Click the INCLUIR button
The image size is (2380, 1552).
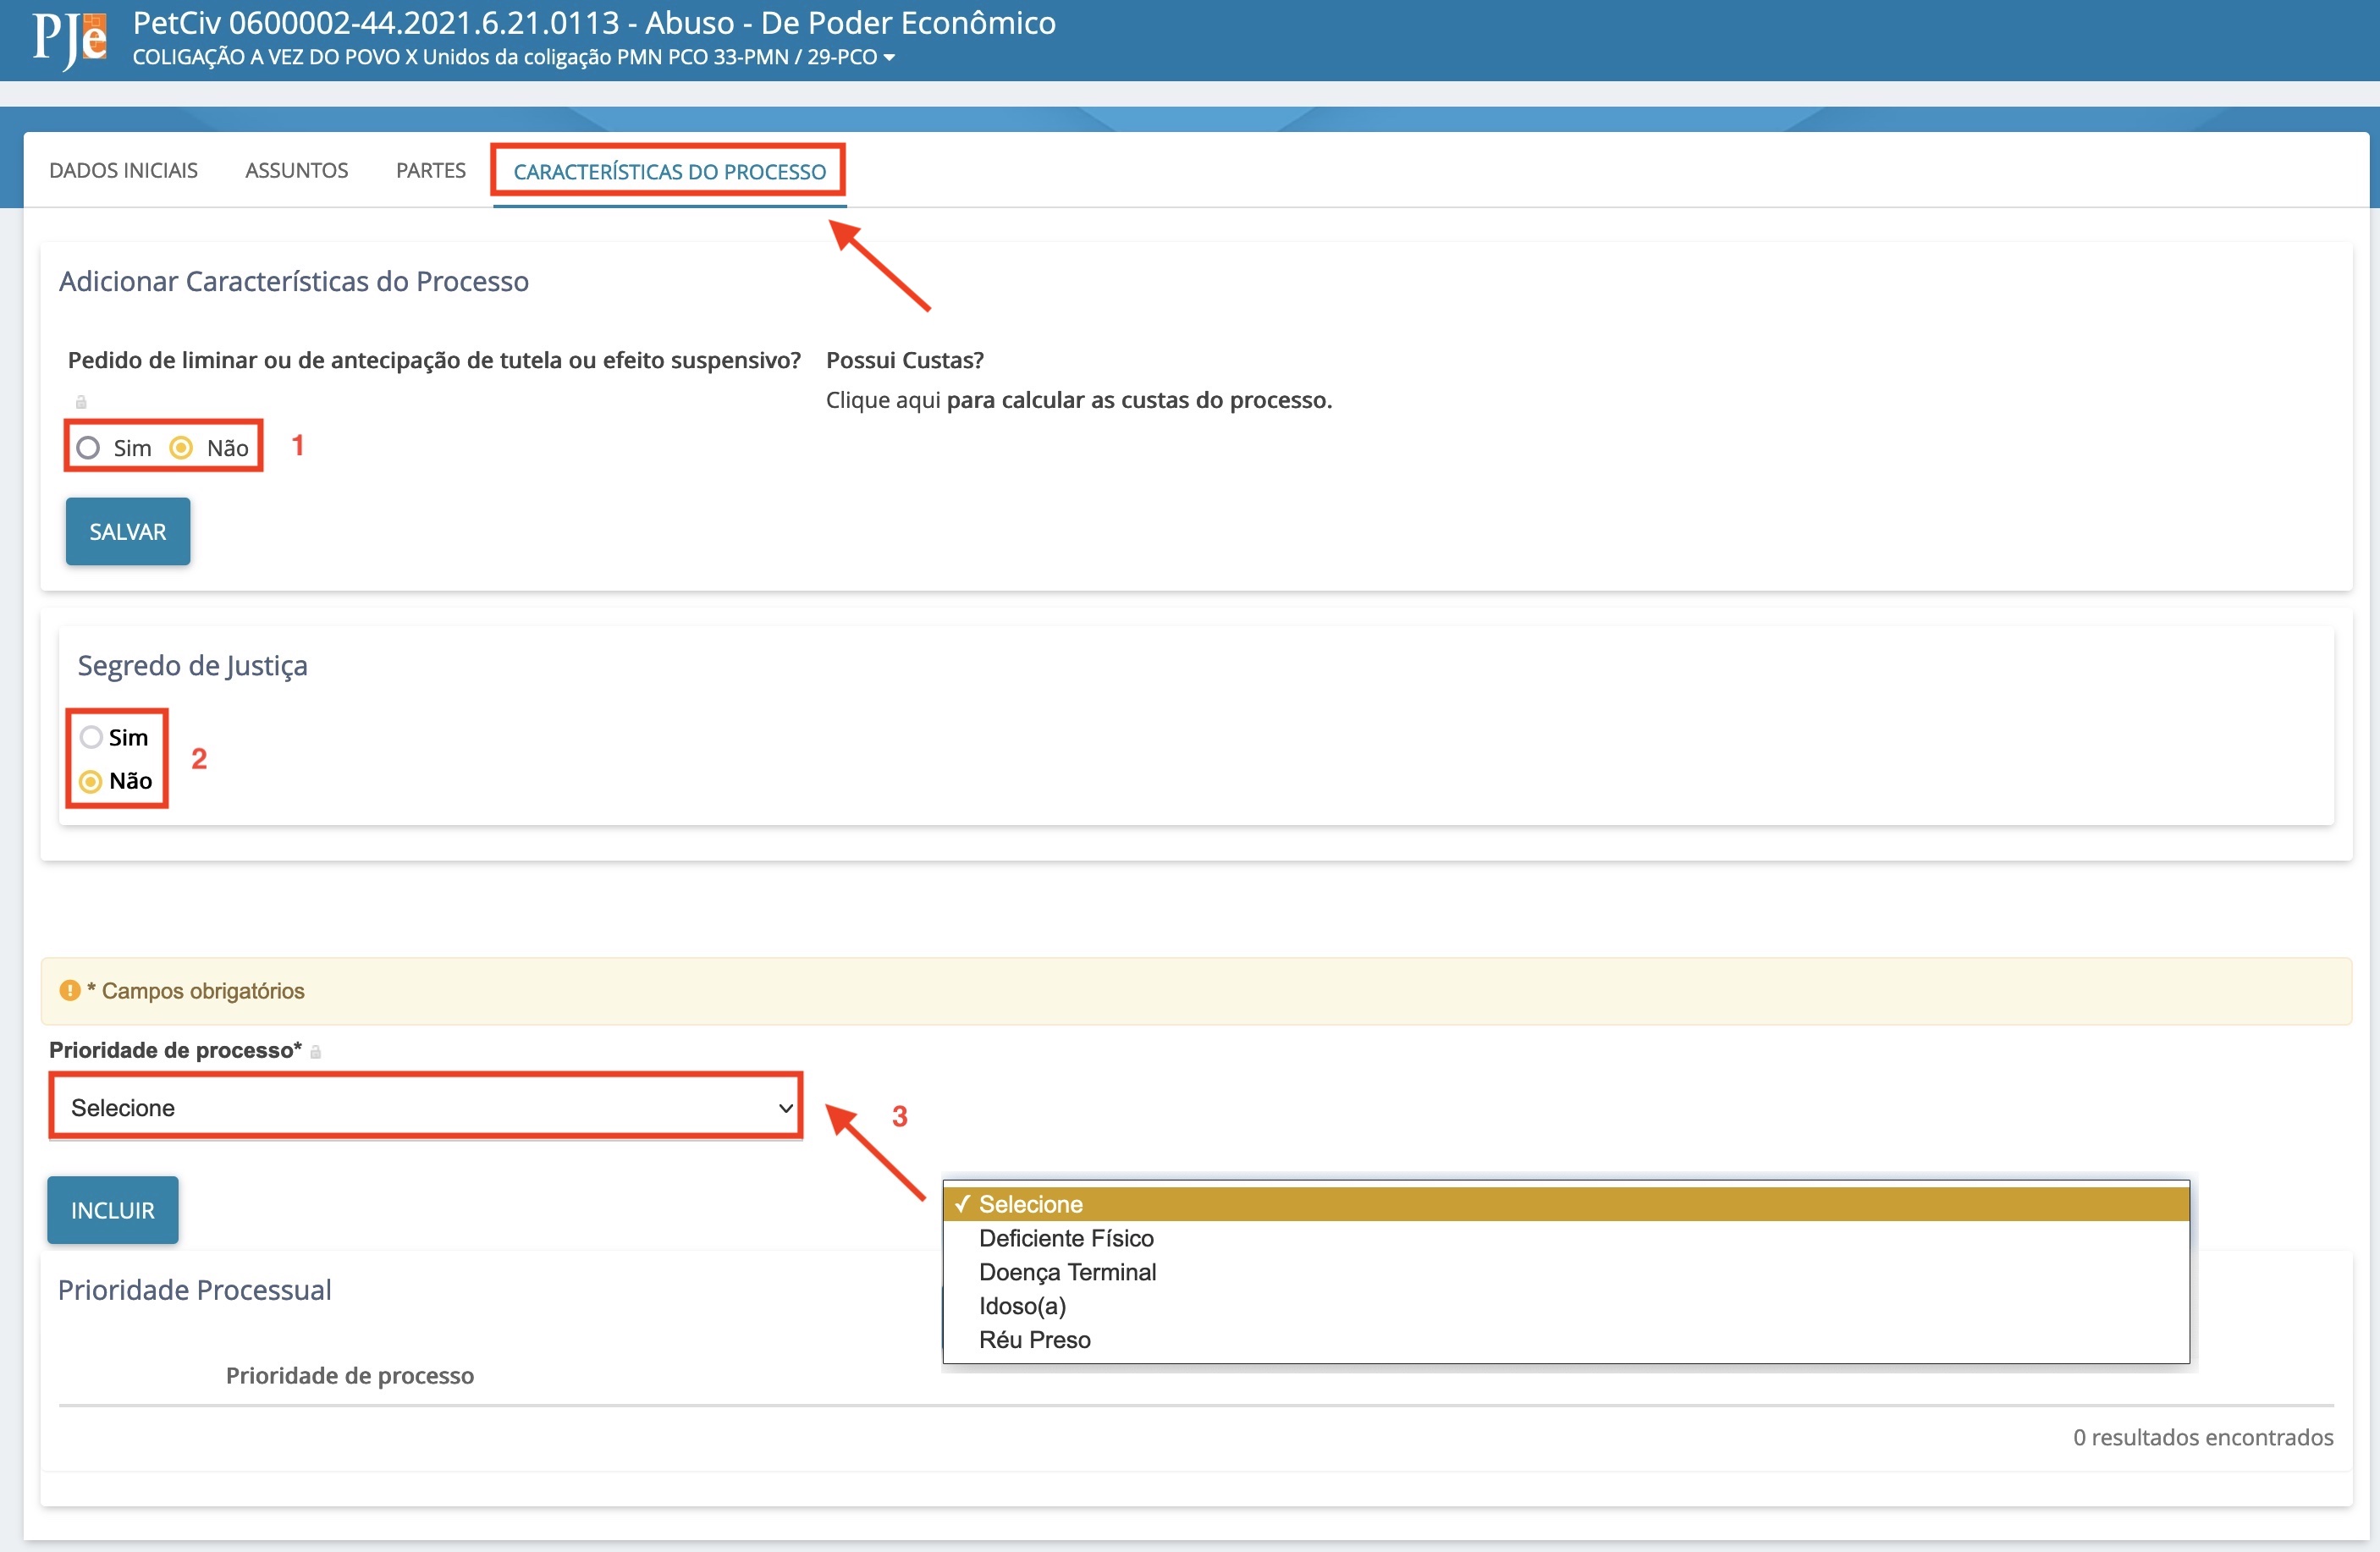113,1210
